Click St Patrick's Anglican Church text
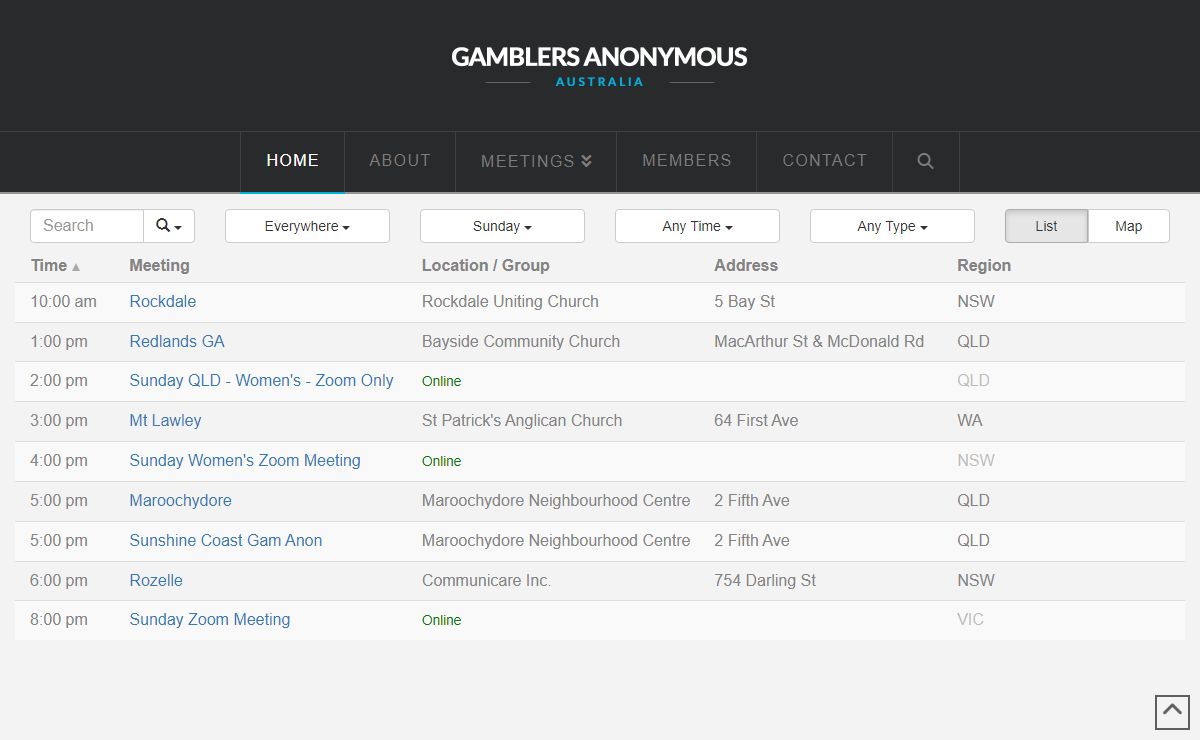 (x=522, y=420)
